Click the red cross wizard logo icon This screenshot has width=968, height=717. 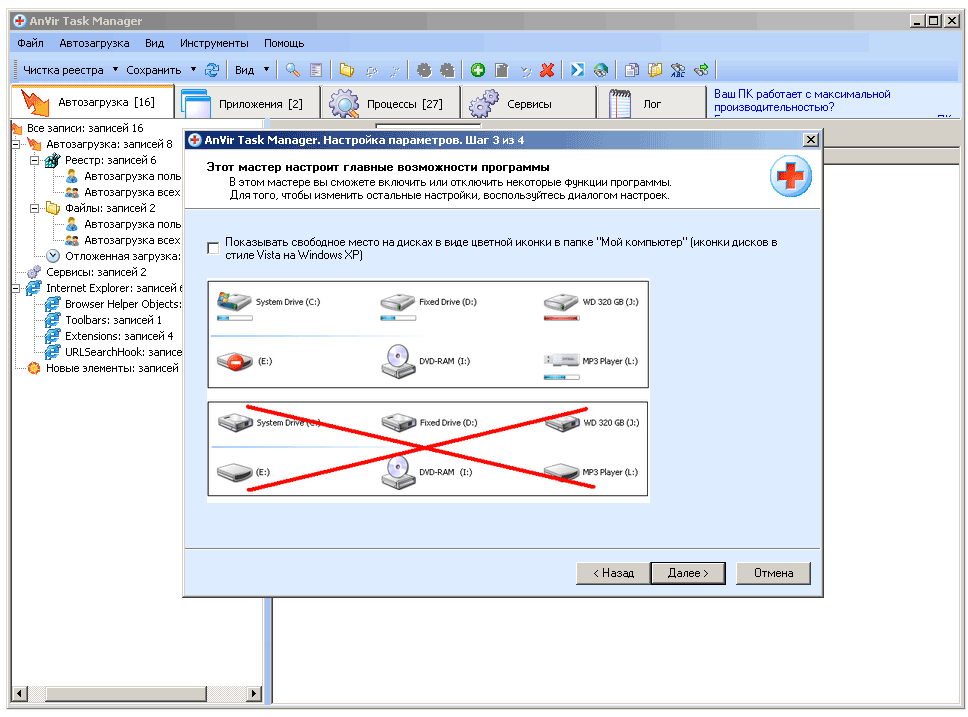tap(790, 178)
